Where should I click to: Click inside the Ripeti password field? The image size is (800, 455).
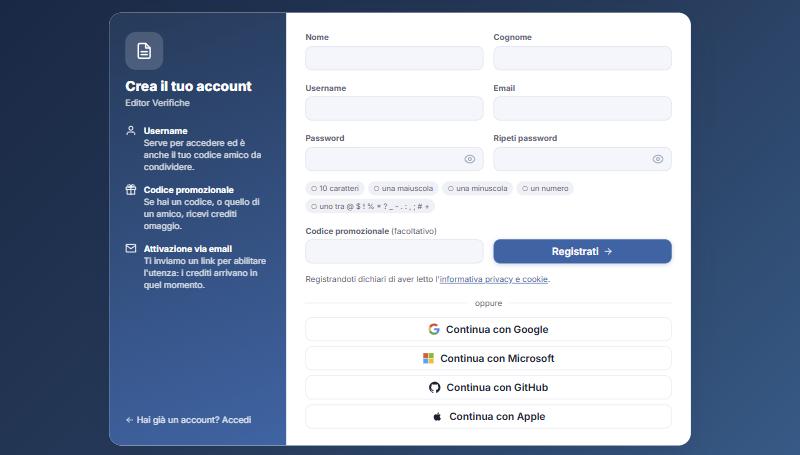[582, 159]
